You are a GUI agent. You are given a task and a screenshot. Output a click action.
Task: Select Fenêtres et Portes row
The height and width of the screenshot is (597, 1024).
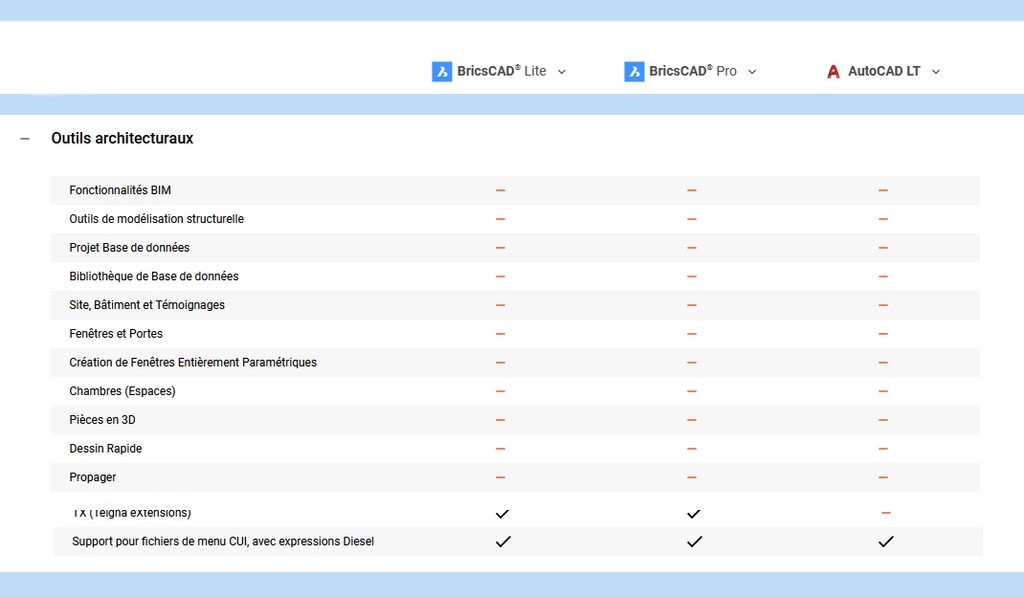click(515, 334)
